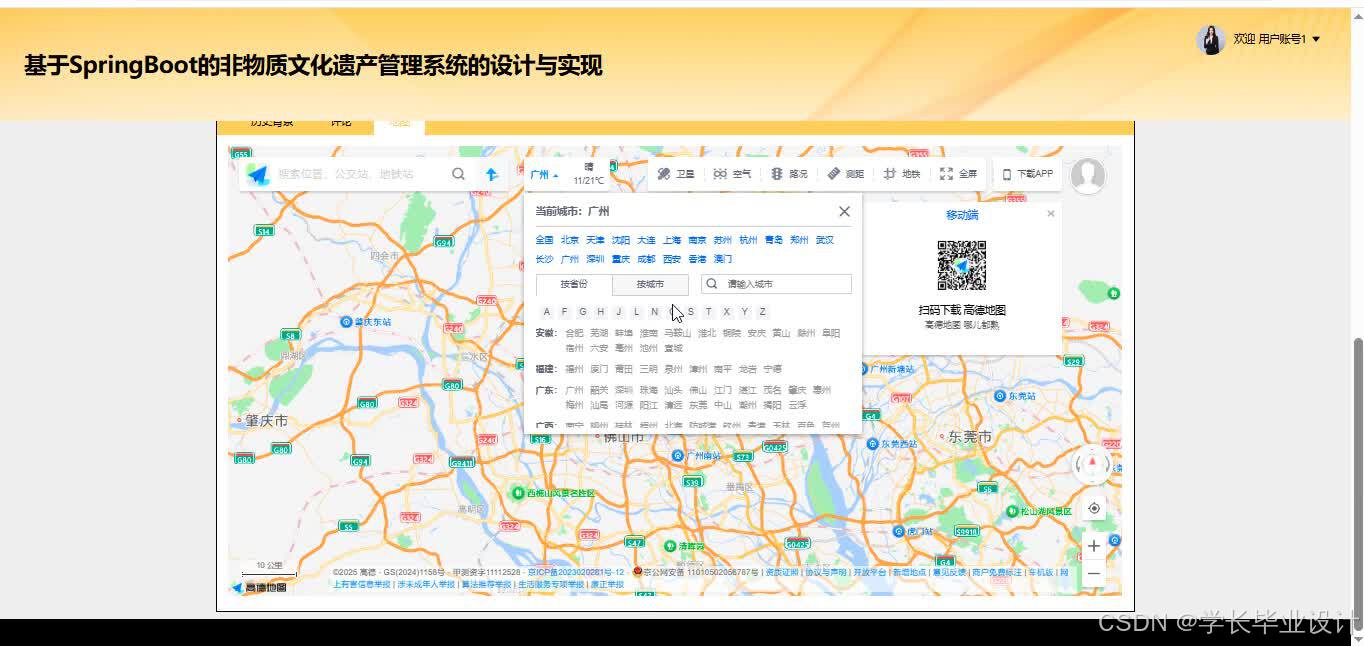1364x646 pixels.
Task: Close the current city panel with X
Action: coord(844,211)
